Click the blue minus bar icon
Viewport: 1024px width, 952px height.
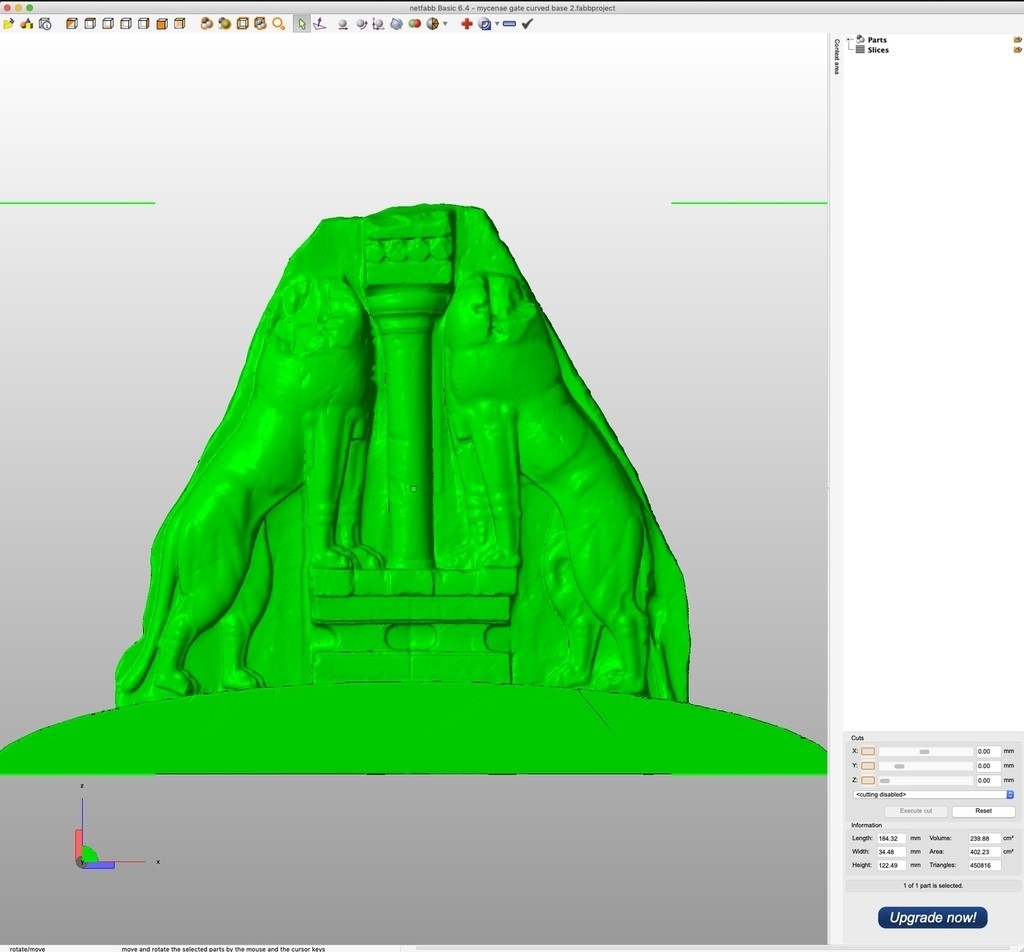[x=509, y=24]
